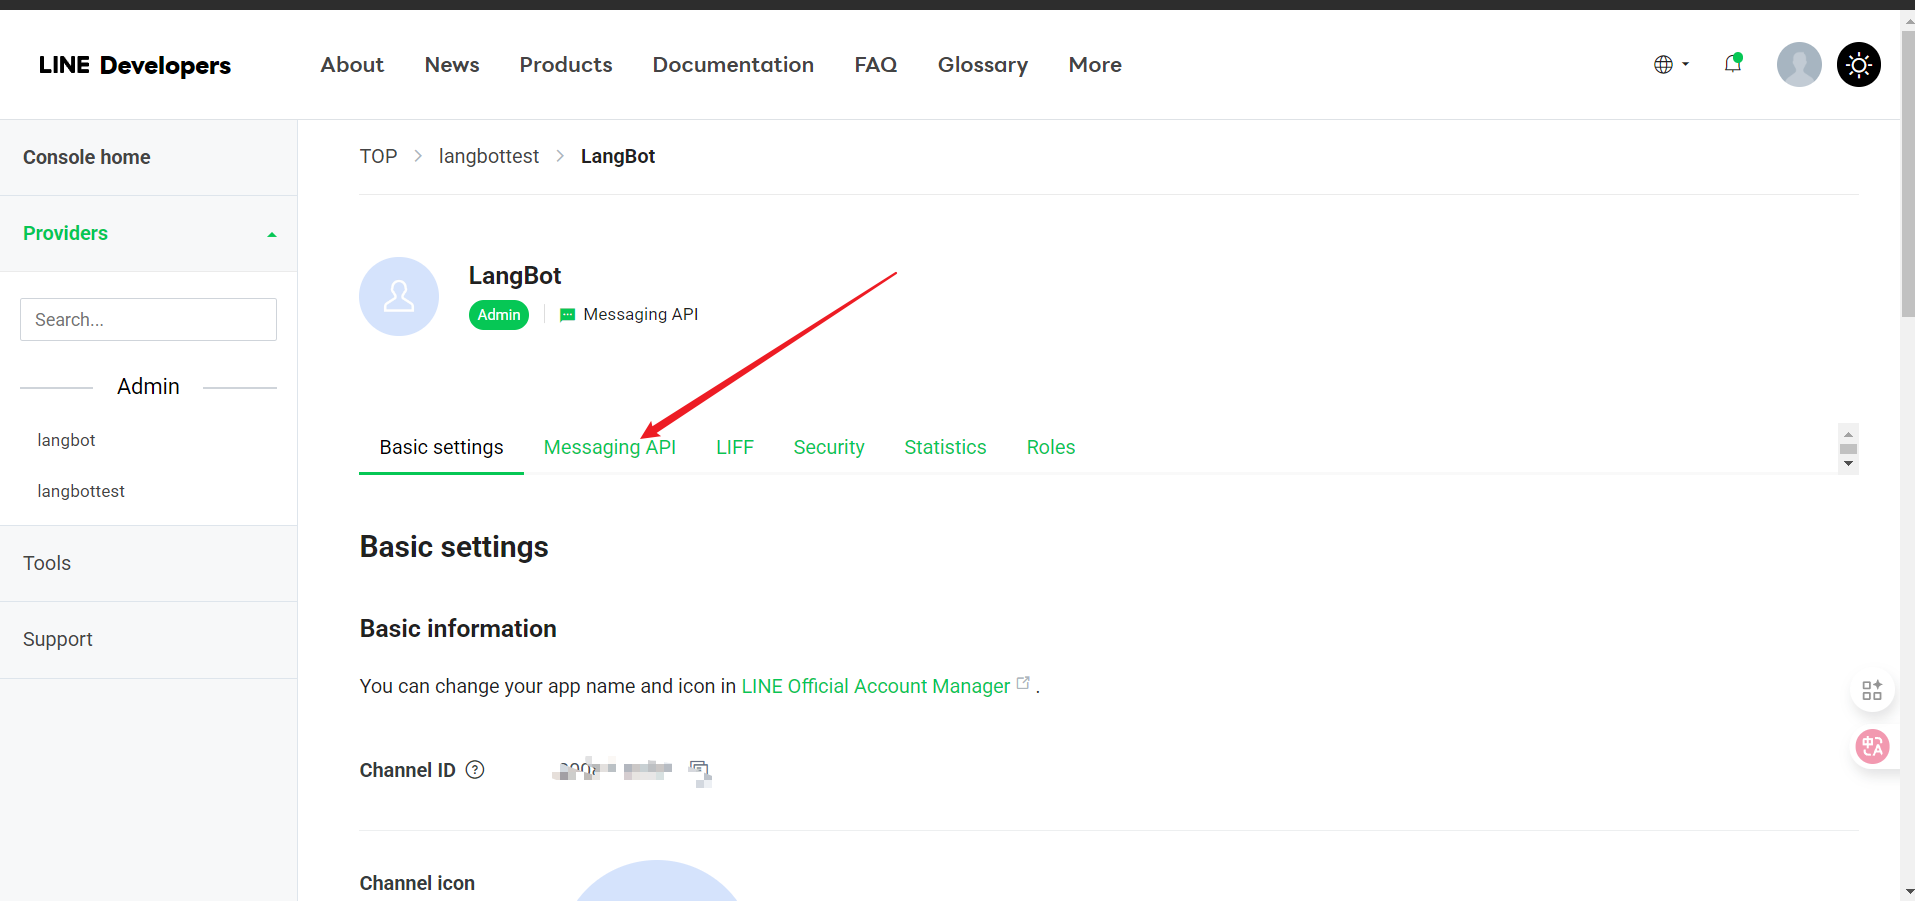Open the More navigation menu
Screen dimensions: 1915x901
(1094, 65)
